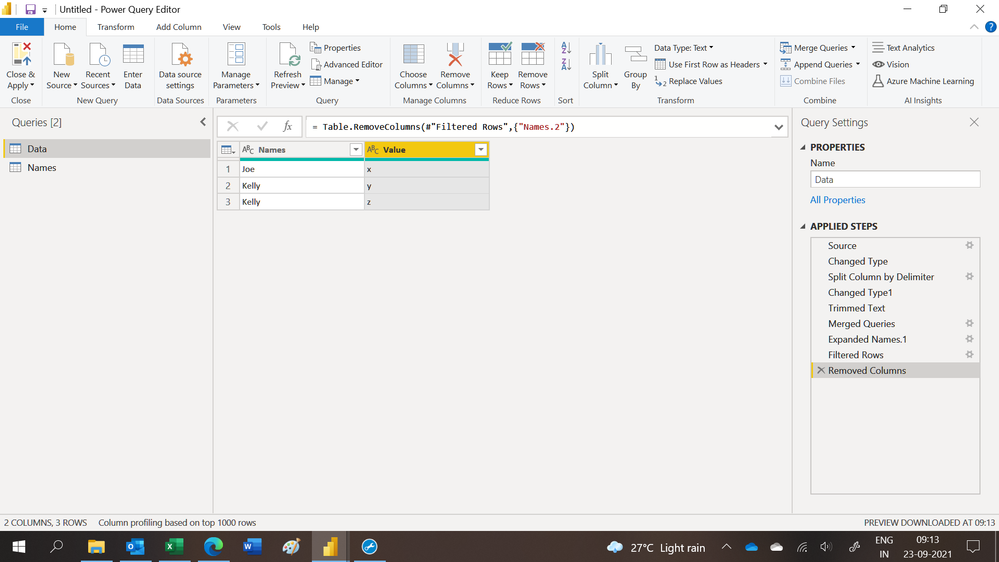Open the Value column filter dropdown
999x562 pixels.
tap(481, 150)
